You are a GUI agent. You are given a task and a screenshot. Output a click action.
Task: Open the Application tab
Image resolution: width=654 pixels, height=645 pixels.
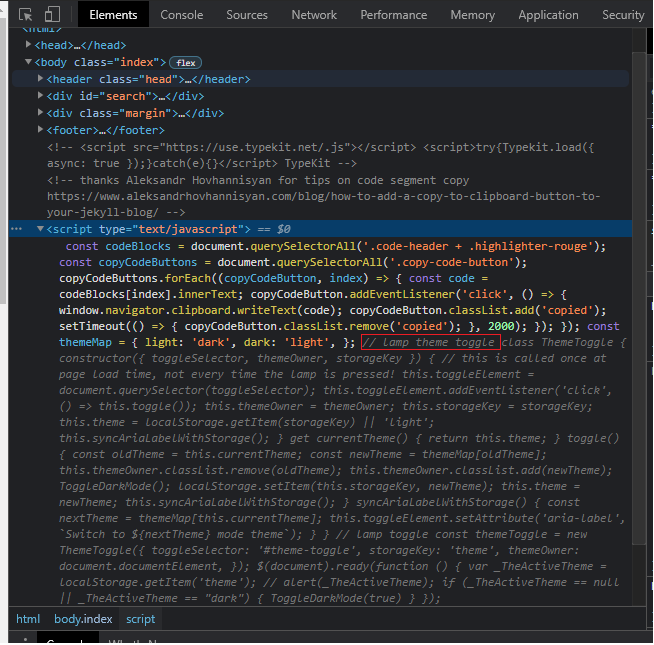(548, 15)
